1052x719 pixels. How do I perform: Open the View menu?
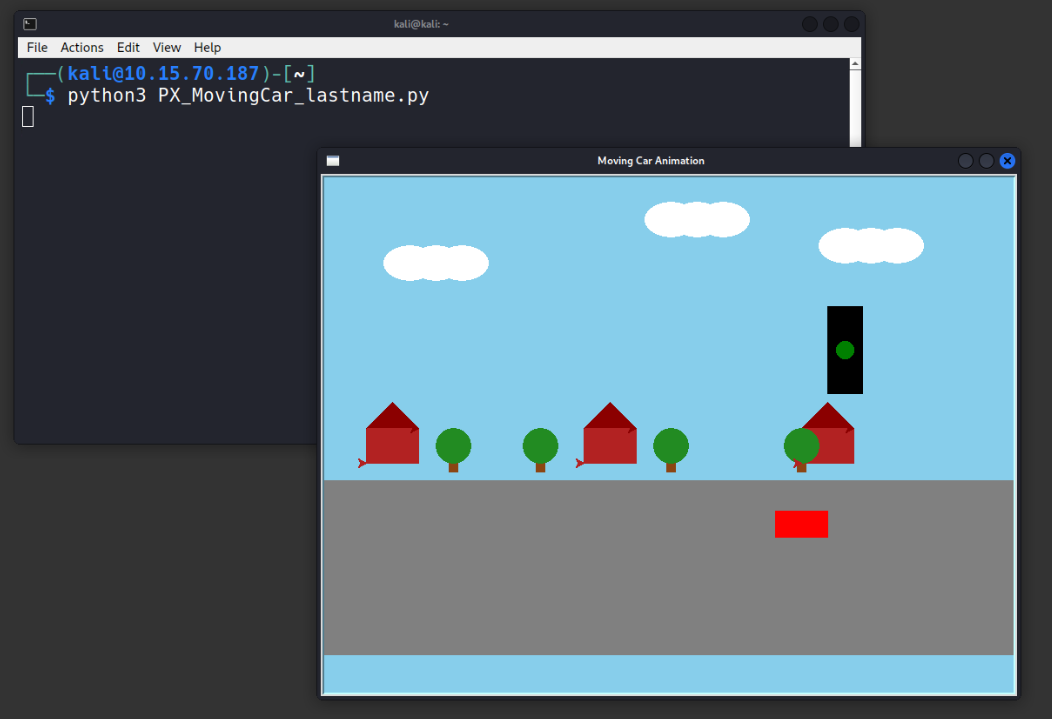coord(167,47)
